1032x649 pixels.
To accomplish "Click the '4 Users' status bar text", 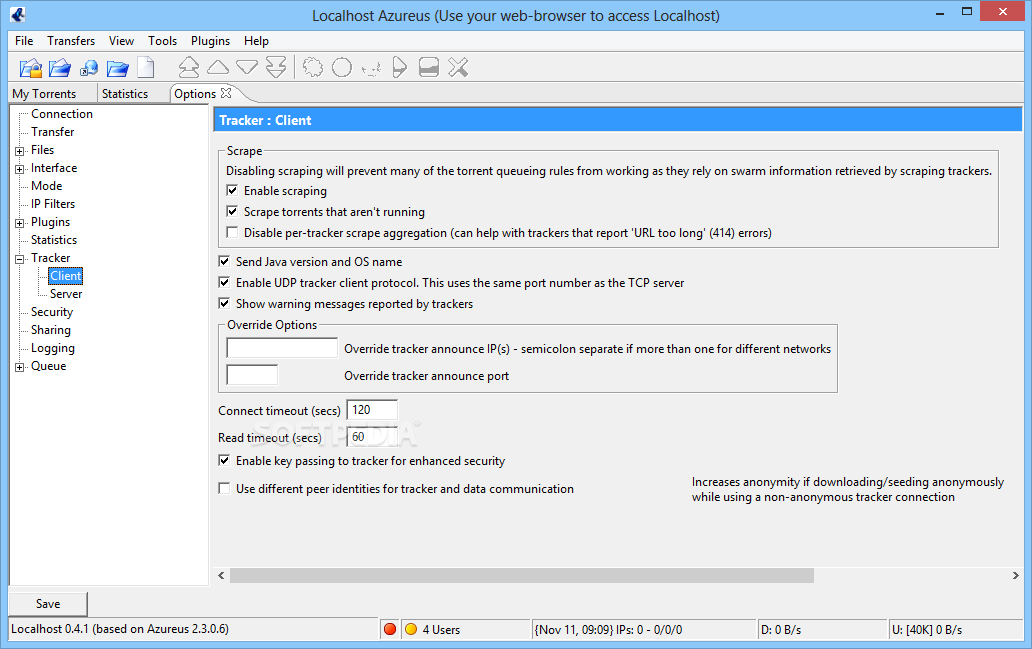I will [441, 630].
